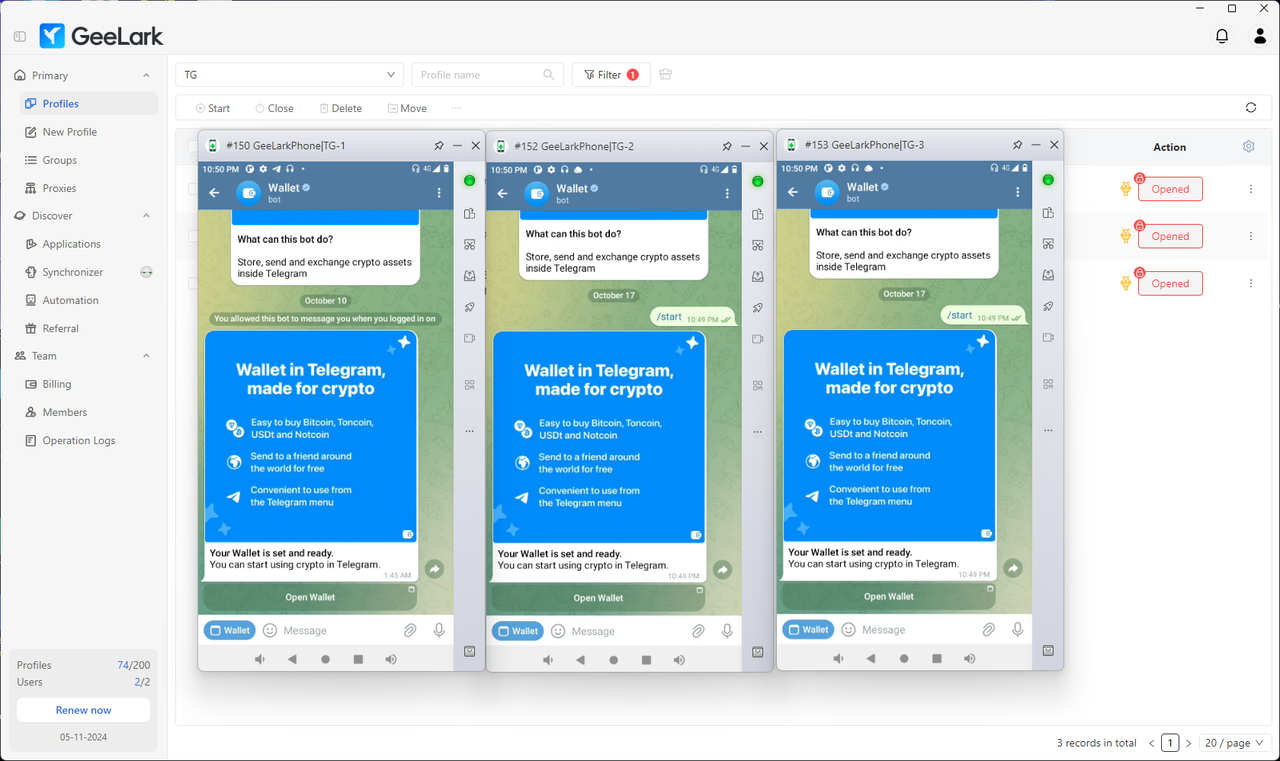Tap the blue Wallet menu button in TG-3
This screenshot has width=1280, height=761.
tap(807, 630)
